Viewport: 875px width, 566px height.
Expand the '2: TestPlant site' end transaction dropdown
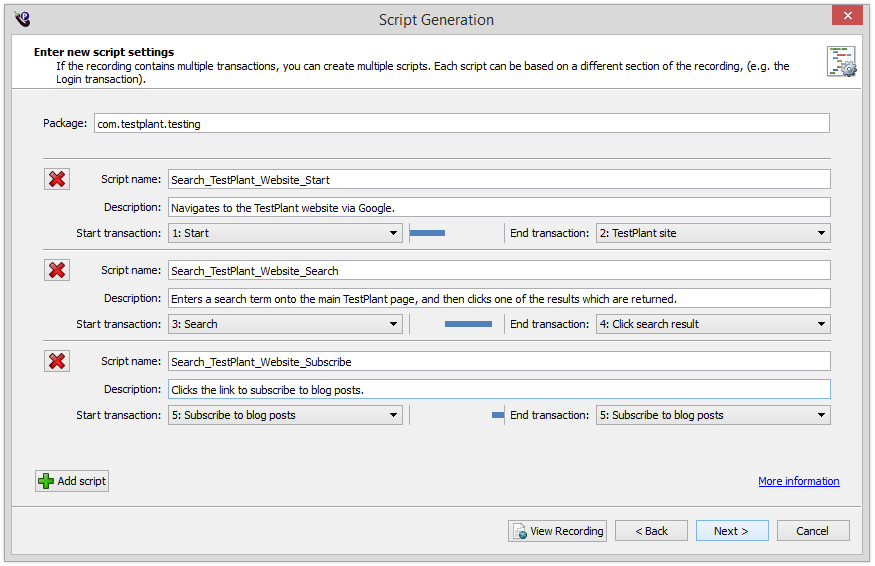(712, 233)
